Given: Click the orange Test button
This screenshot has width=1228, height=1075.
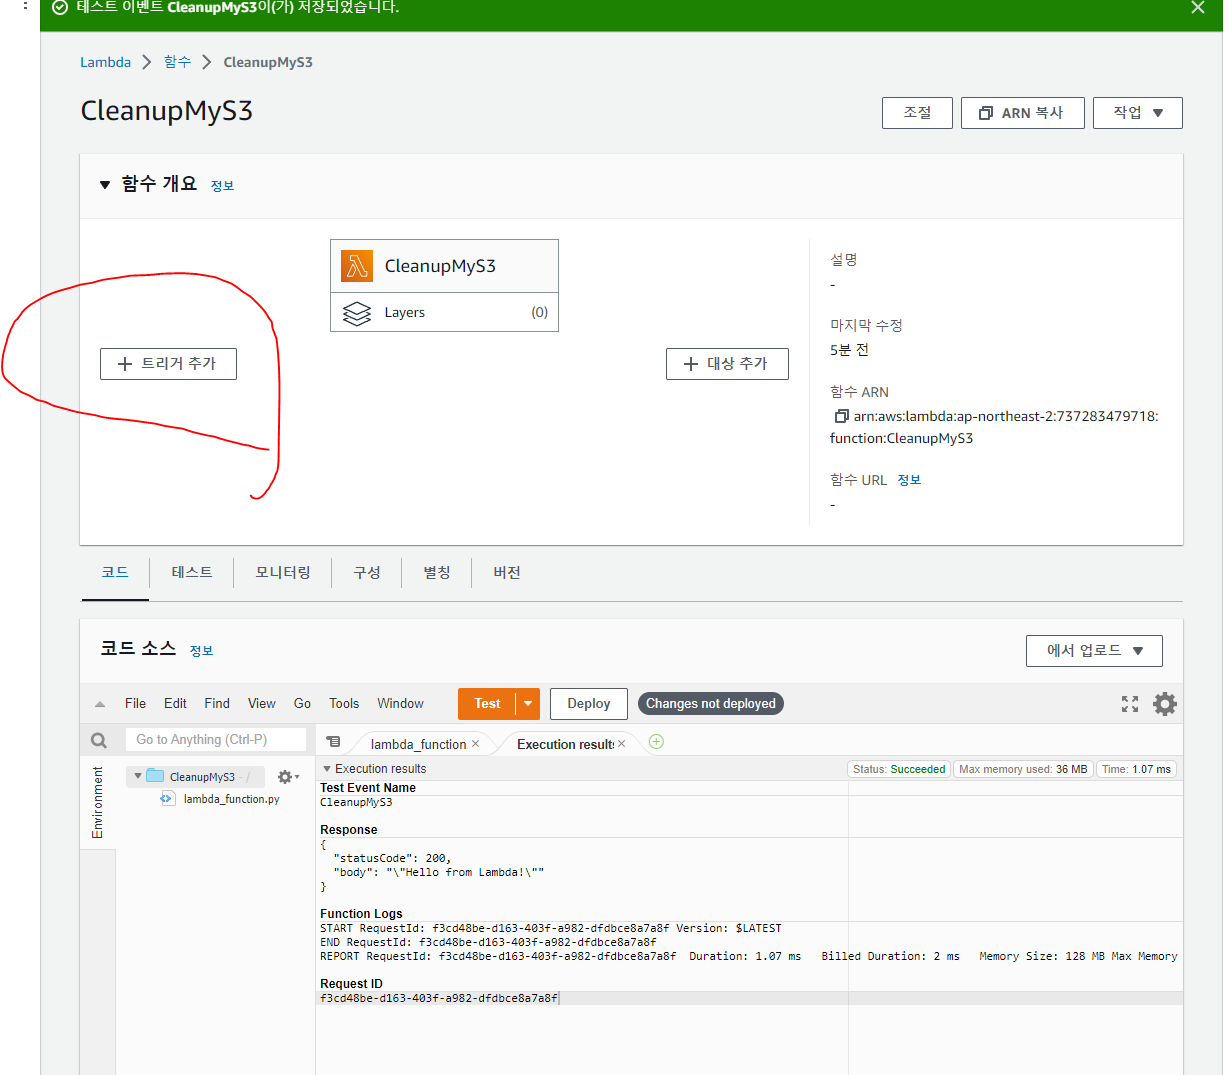Looking at the screenshot, I should [487, 704].
